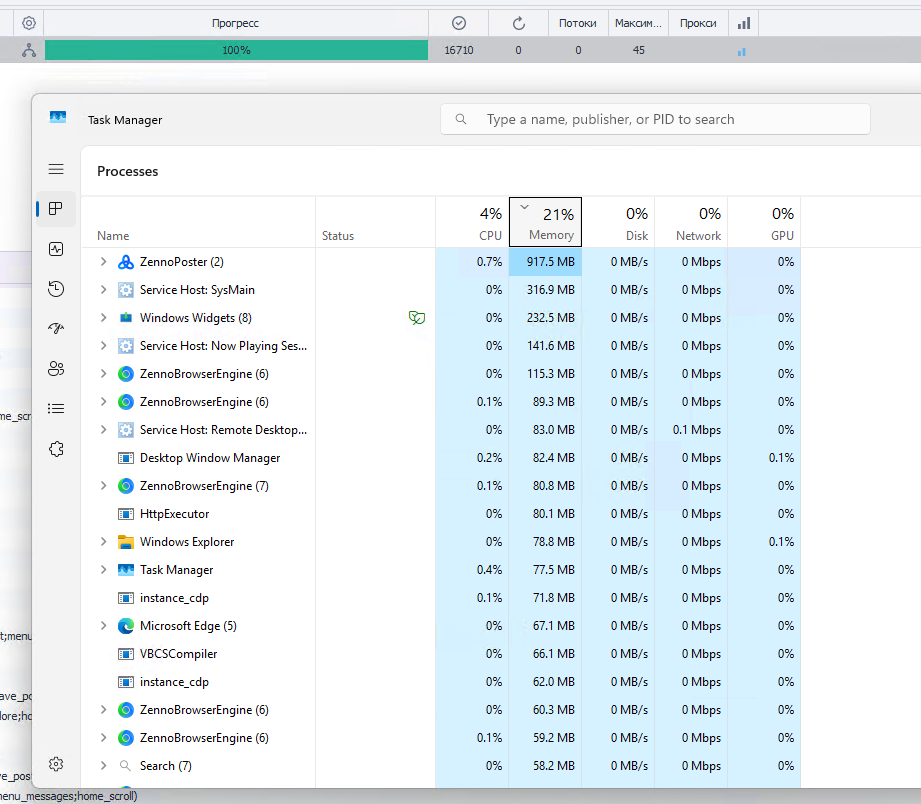Click the Task Manager search field
Viewport: 921px width, 804px height.
[x=655, y=119]
